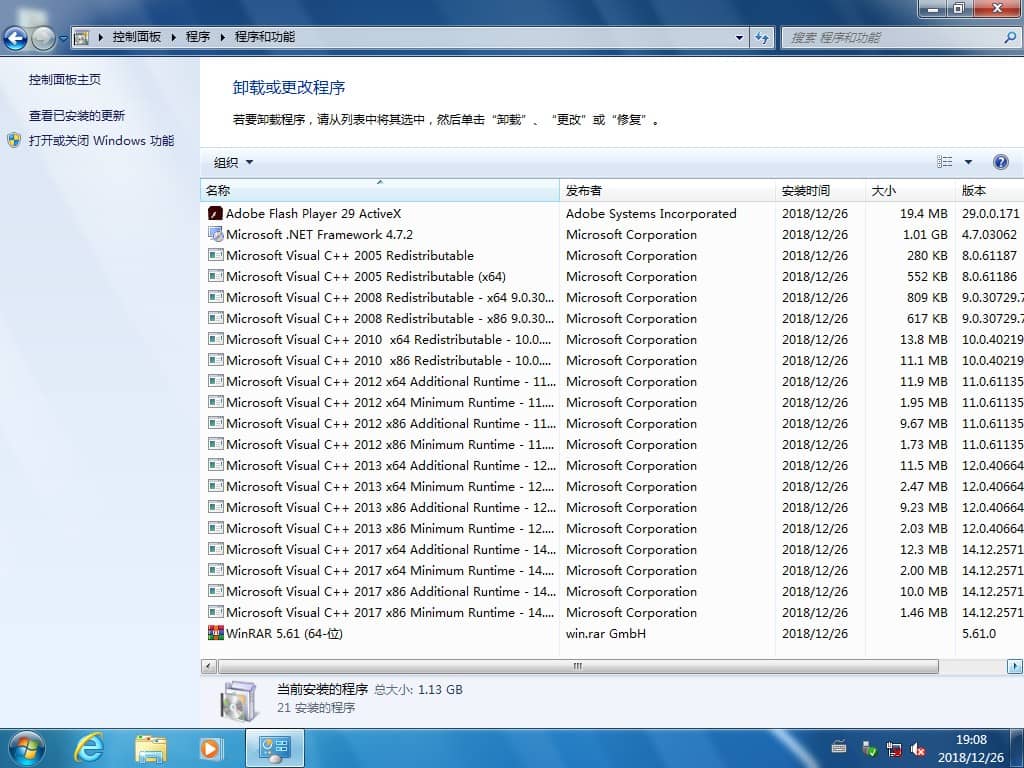Viewport: 1024px width, 768px height.
Task: Open Windows Media Player from the taskbar
Action: click(x=210, y=747)
